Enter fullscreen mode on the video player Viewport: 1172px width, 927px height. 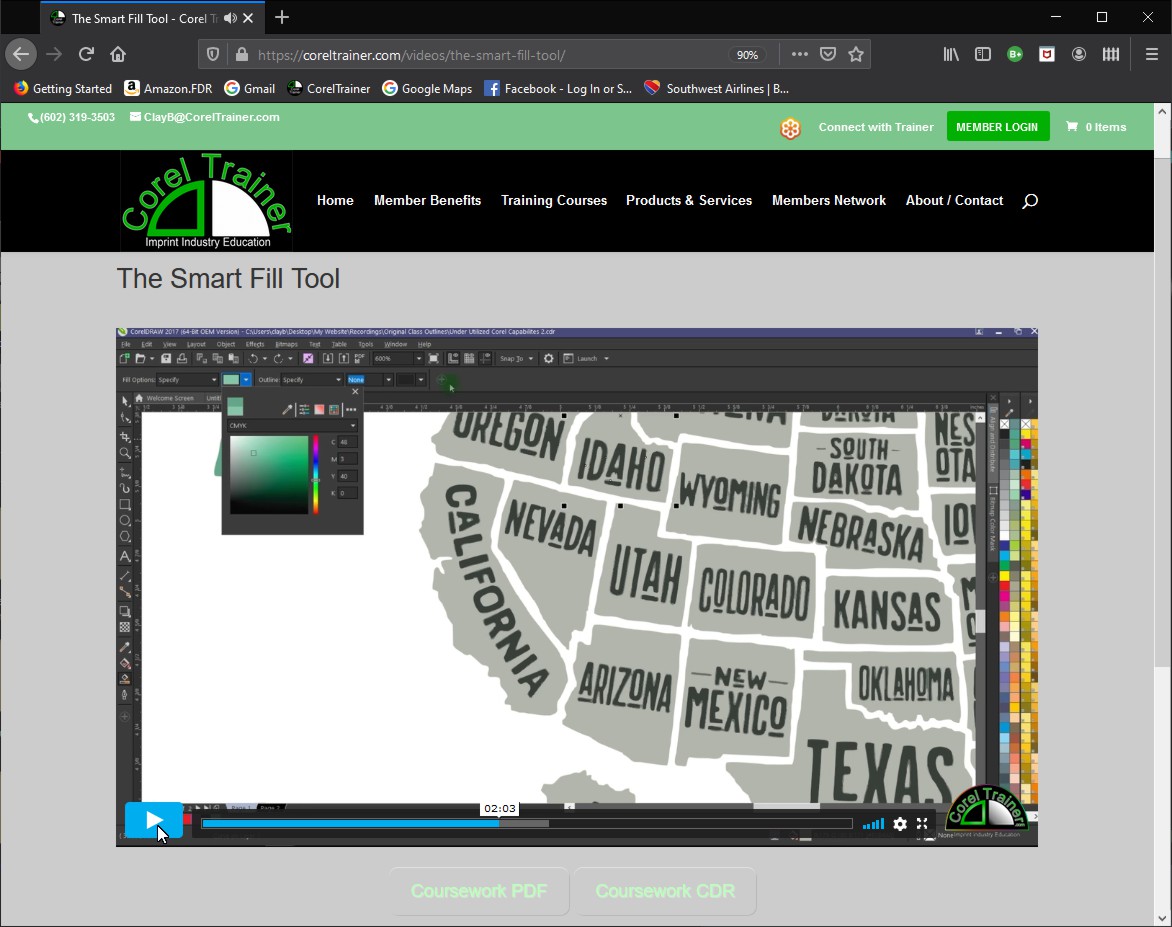(922, 824)
